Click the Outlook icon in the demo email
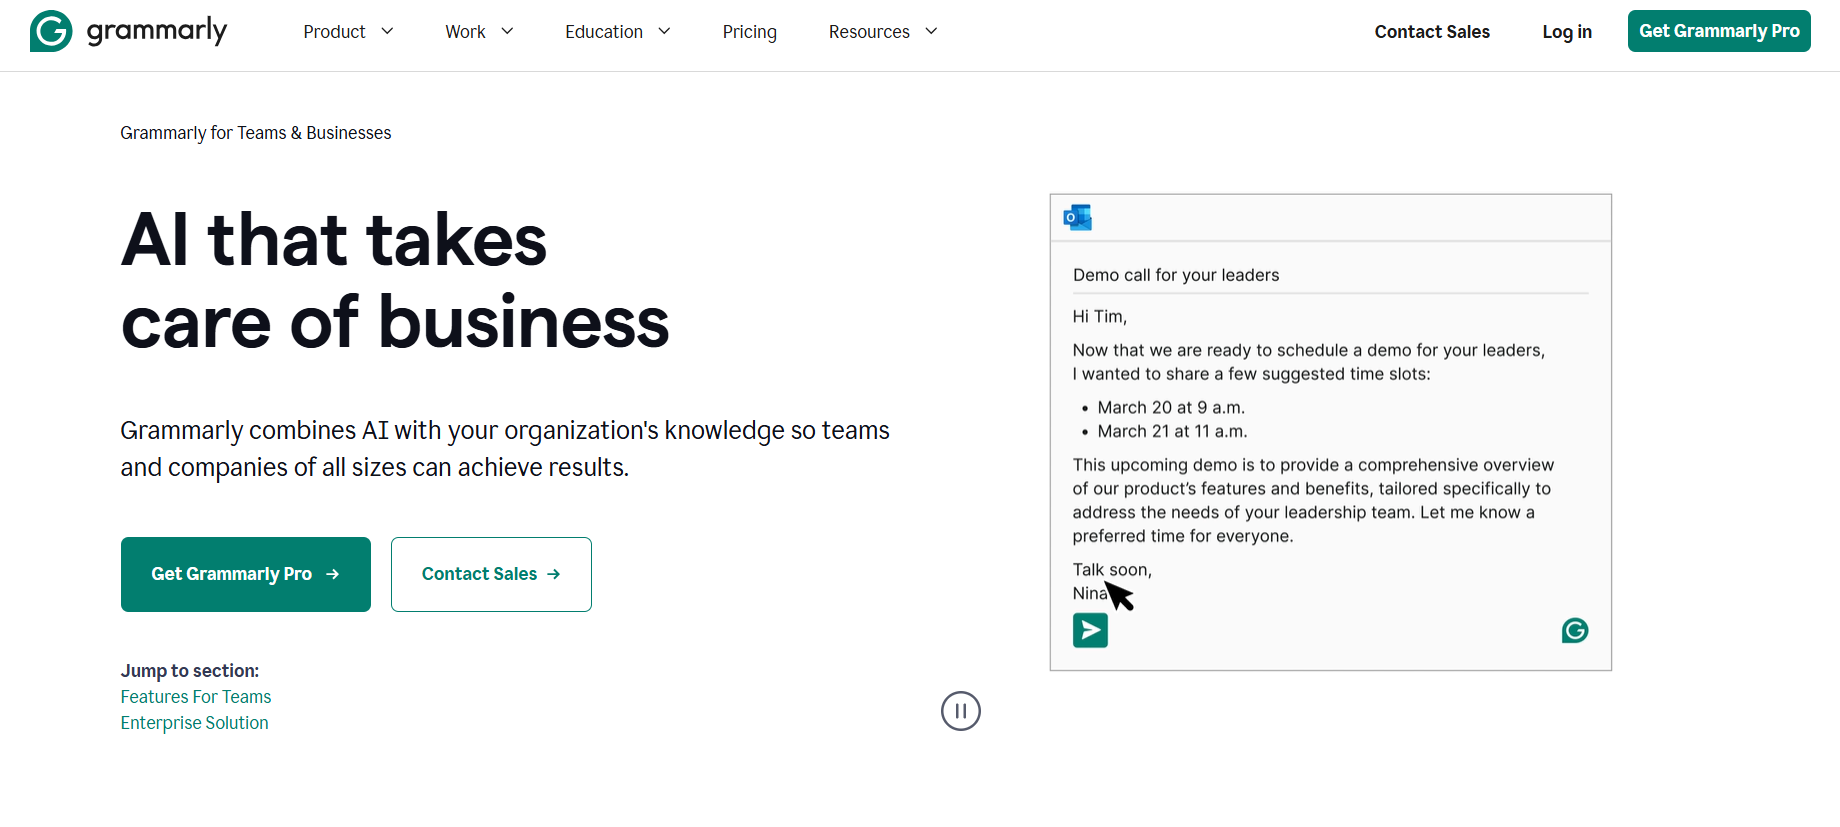The image size is (1840, 827). (1078, 217)
